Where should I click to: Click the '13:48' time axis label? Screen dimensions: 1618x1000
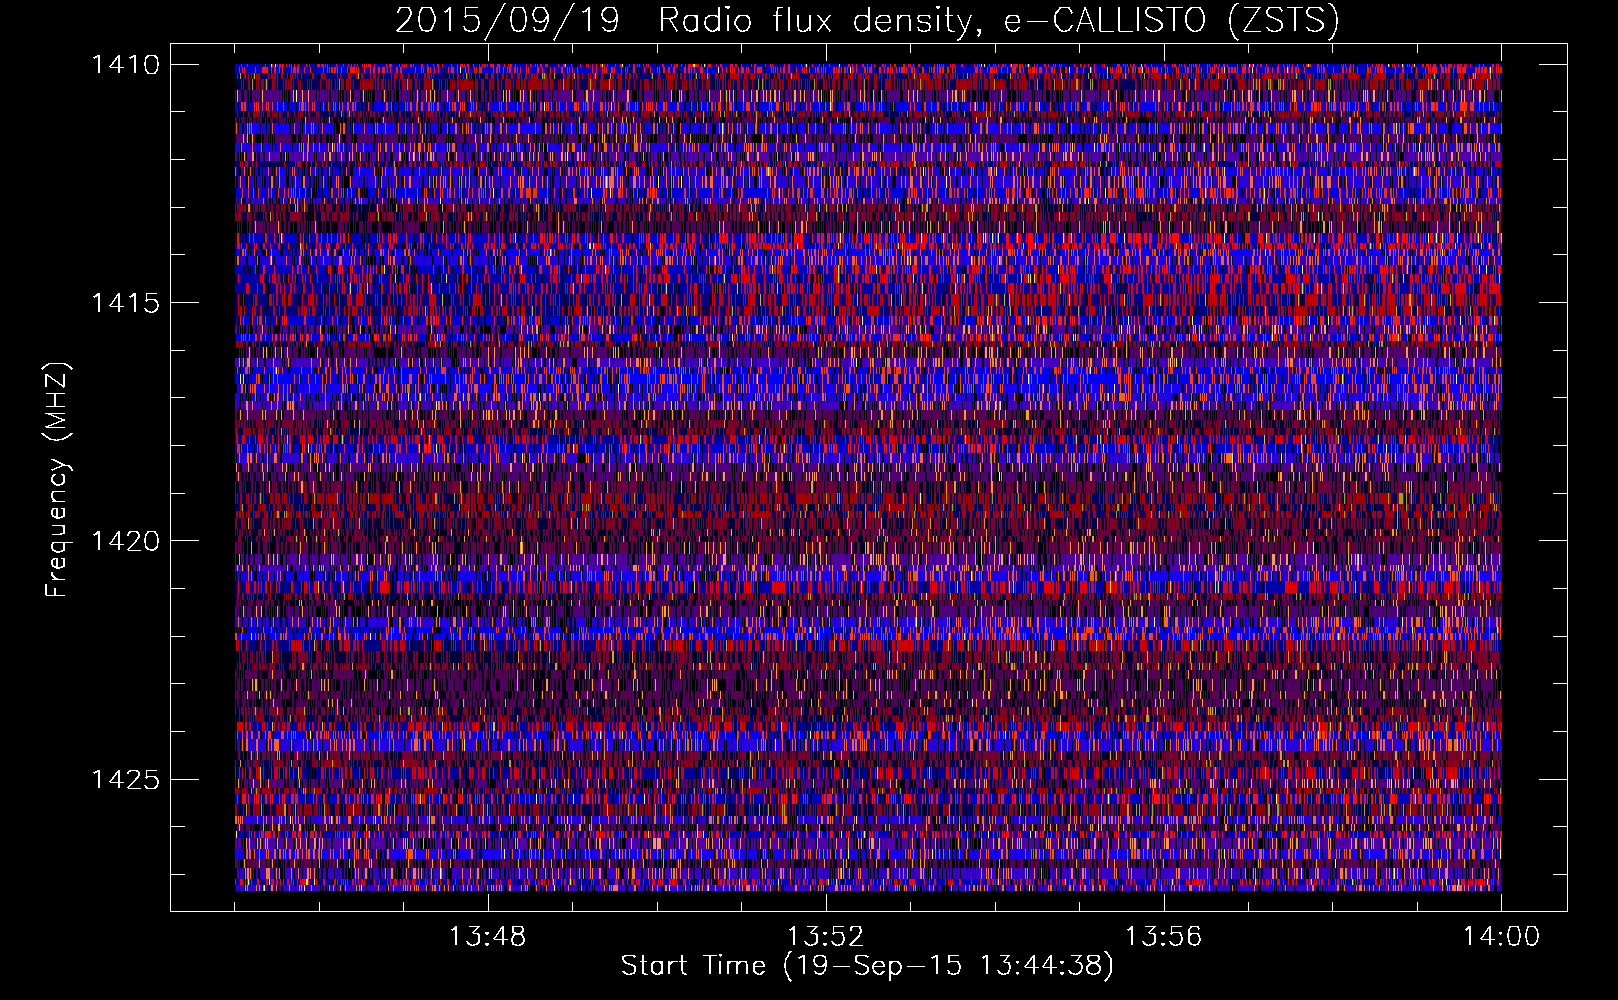coord(487,937)
